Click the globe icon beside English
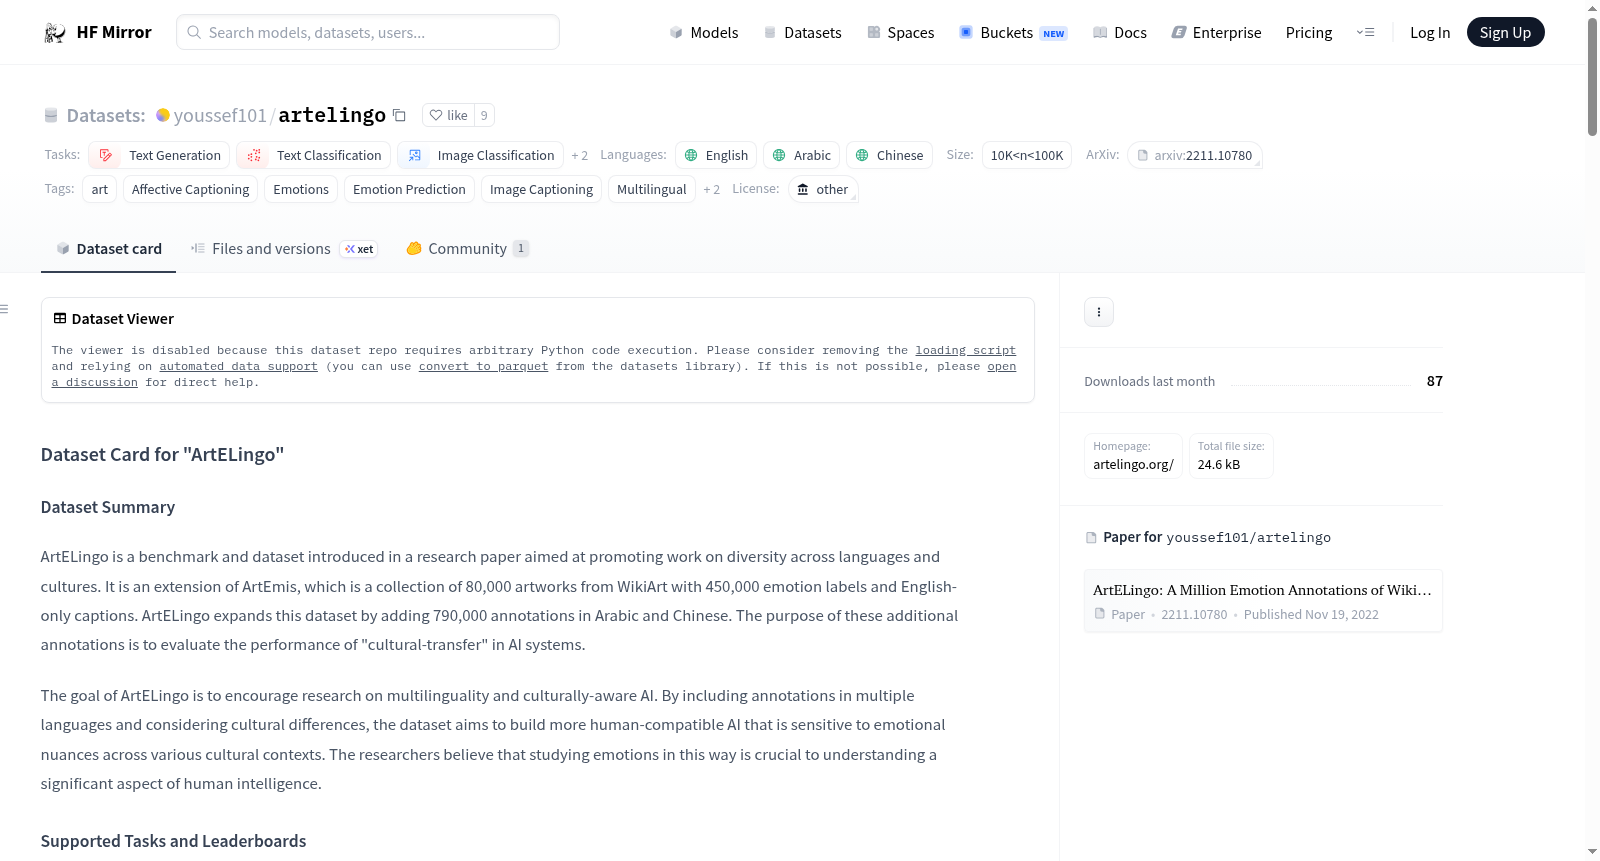1600x861 pixels. pos(691,155)
